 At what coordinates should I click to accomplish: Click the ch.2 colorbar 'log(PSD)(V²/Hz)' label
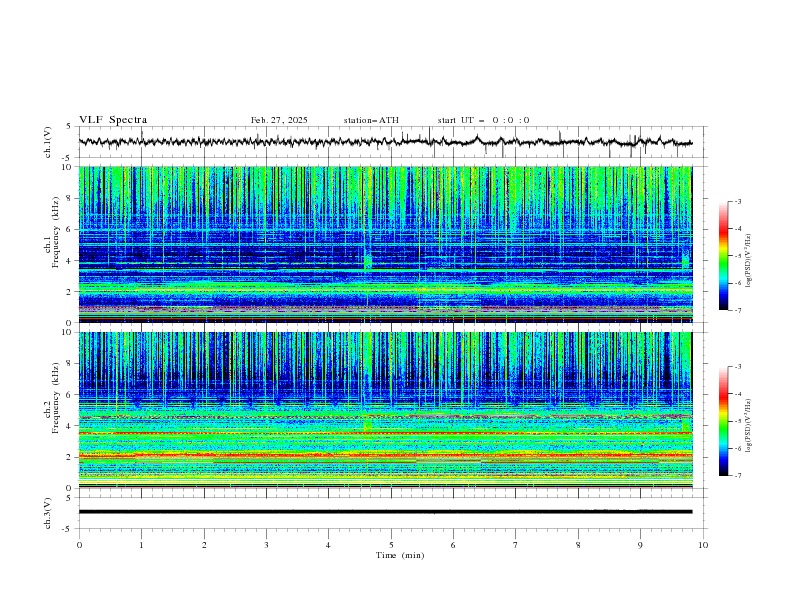pyautogui.click(x=748, y=426)
